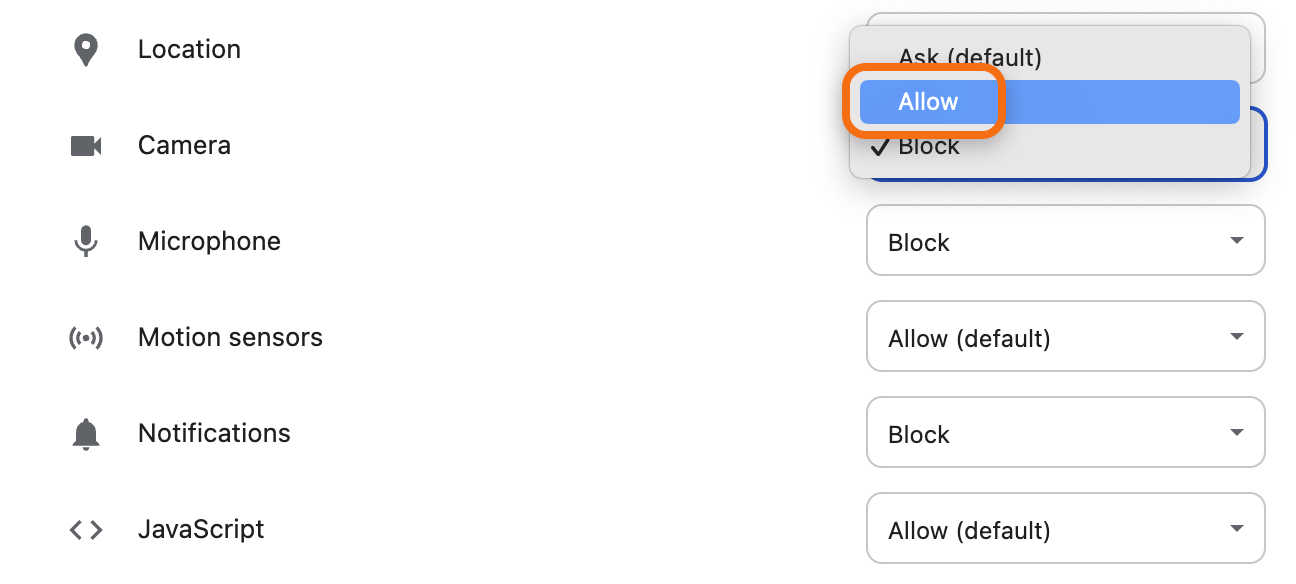Click the Camera video icon
This screenshot has height=584, width=1296.
86,146
